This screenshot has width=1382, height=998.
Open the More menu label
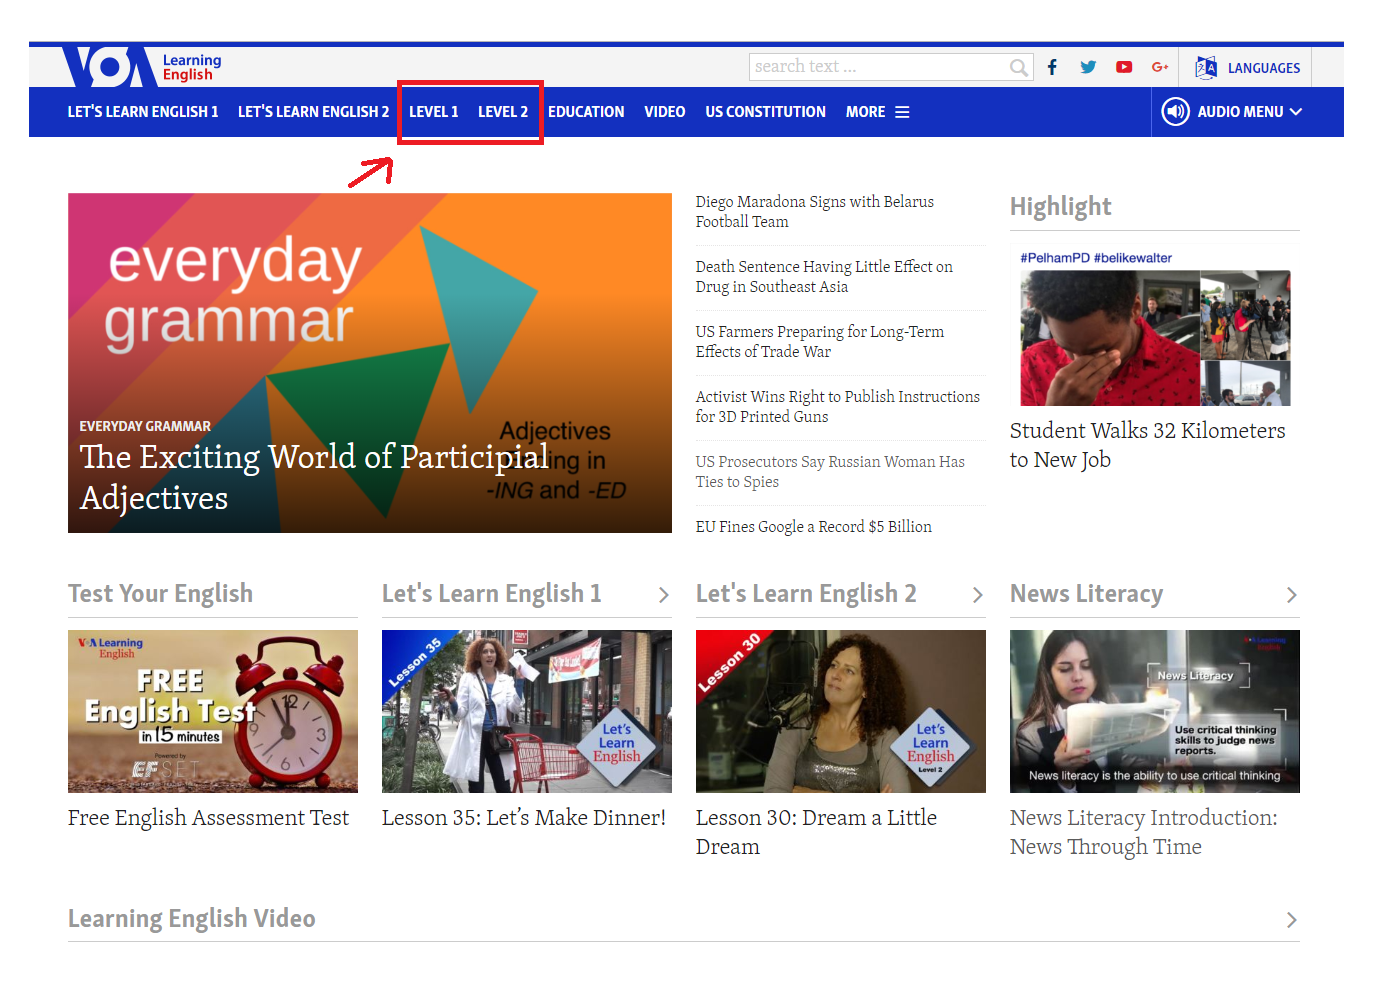pos(865,112)
